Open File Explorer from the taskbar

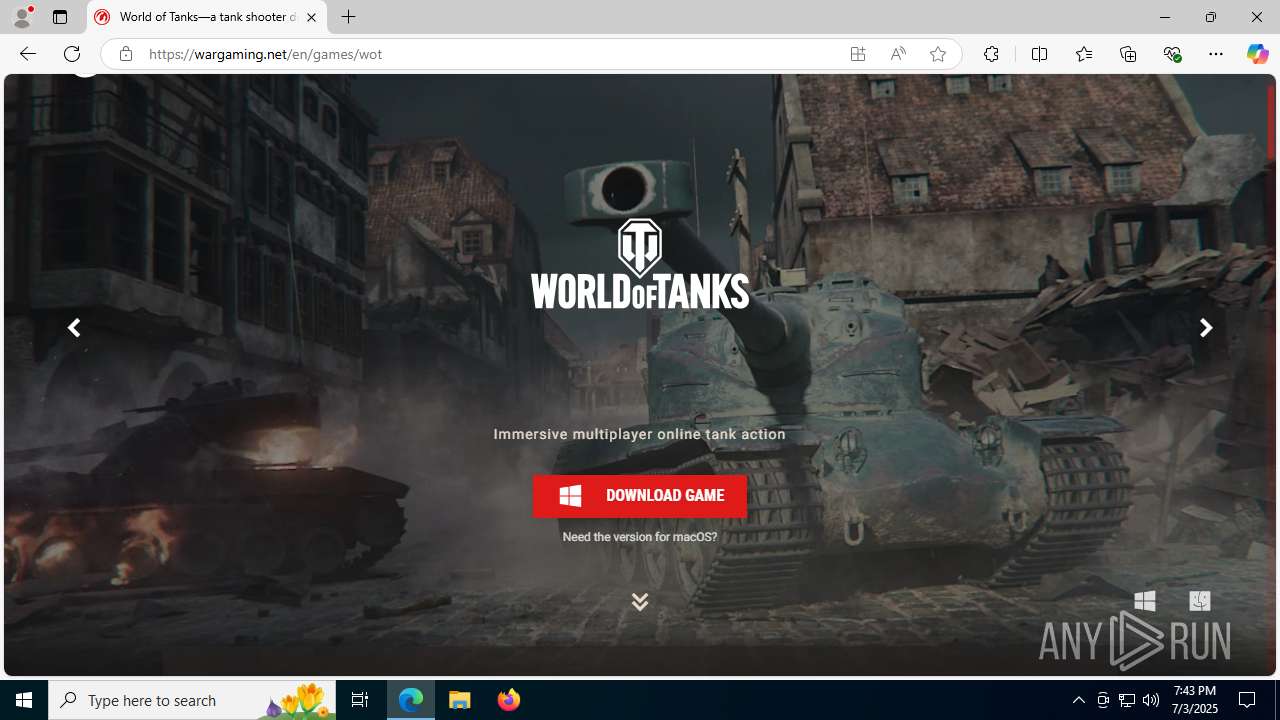click(x=460, y=700)
